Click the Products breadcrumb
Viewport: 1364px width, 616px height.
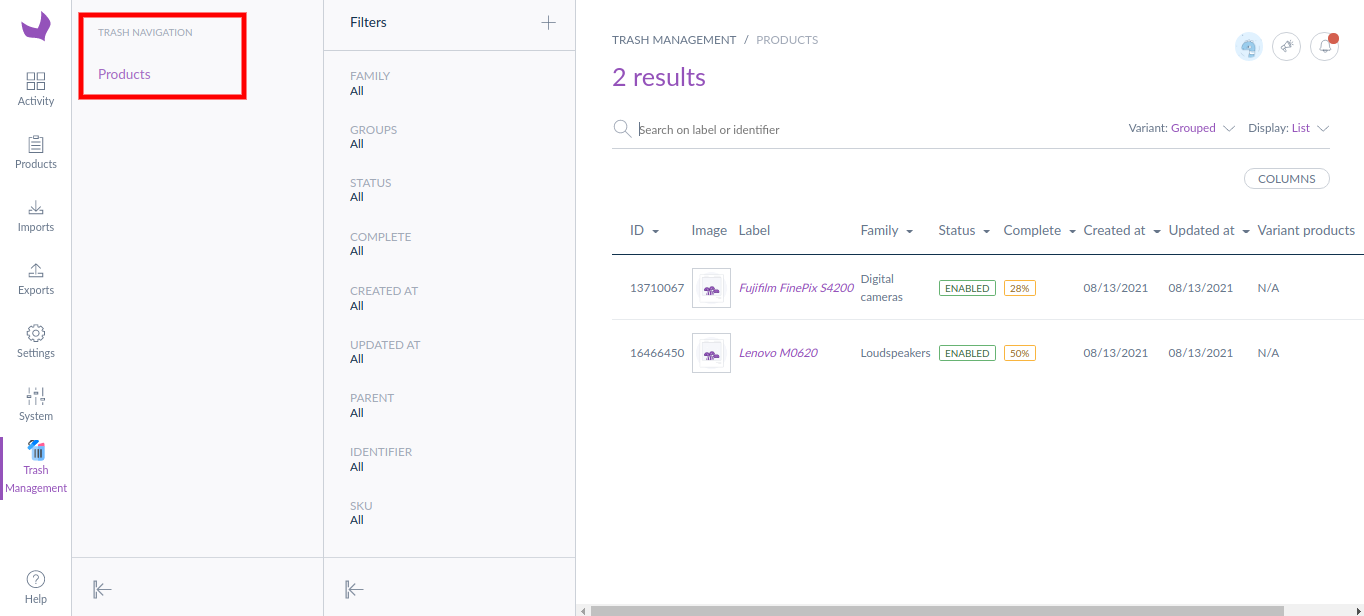tap(787, 40)
